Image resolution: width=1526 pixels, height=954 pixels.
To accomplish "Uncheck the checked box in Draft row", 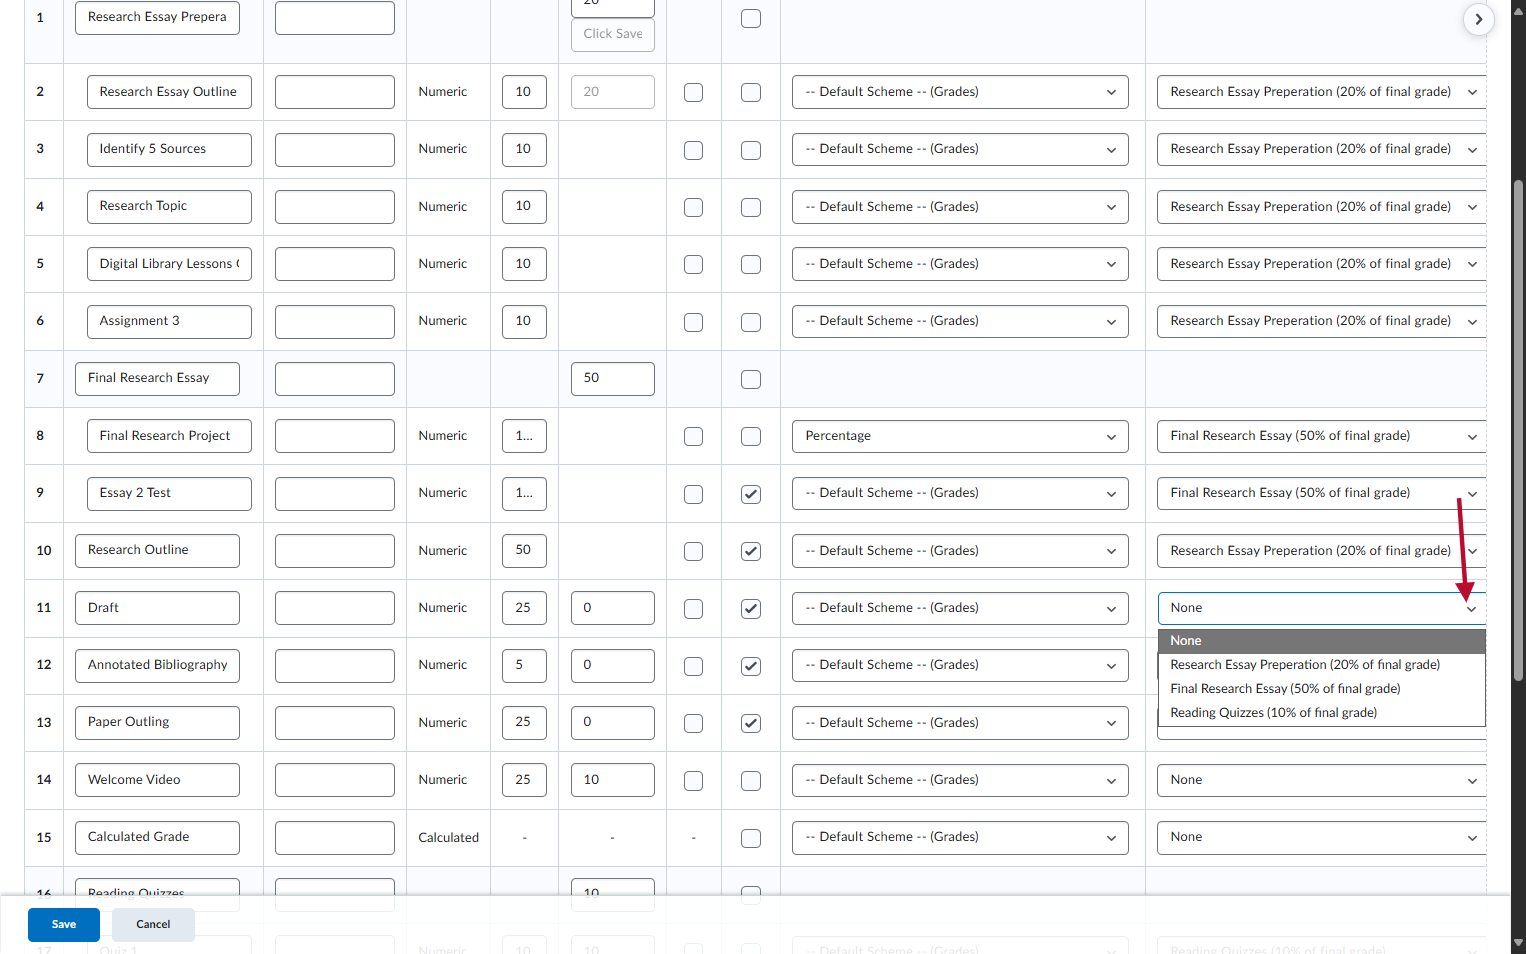I will coord(751,608).
